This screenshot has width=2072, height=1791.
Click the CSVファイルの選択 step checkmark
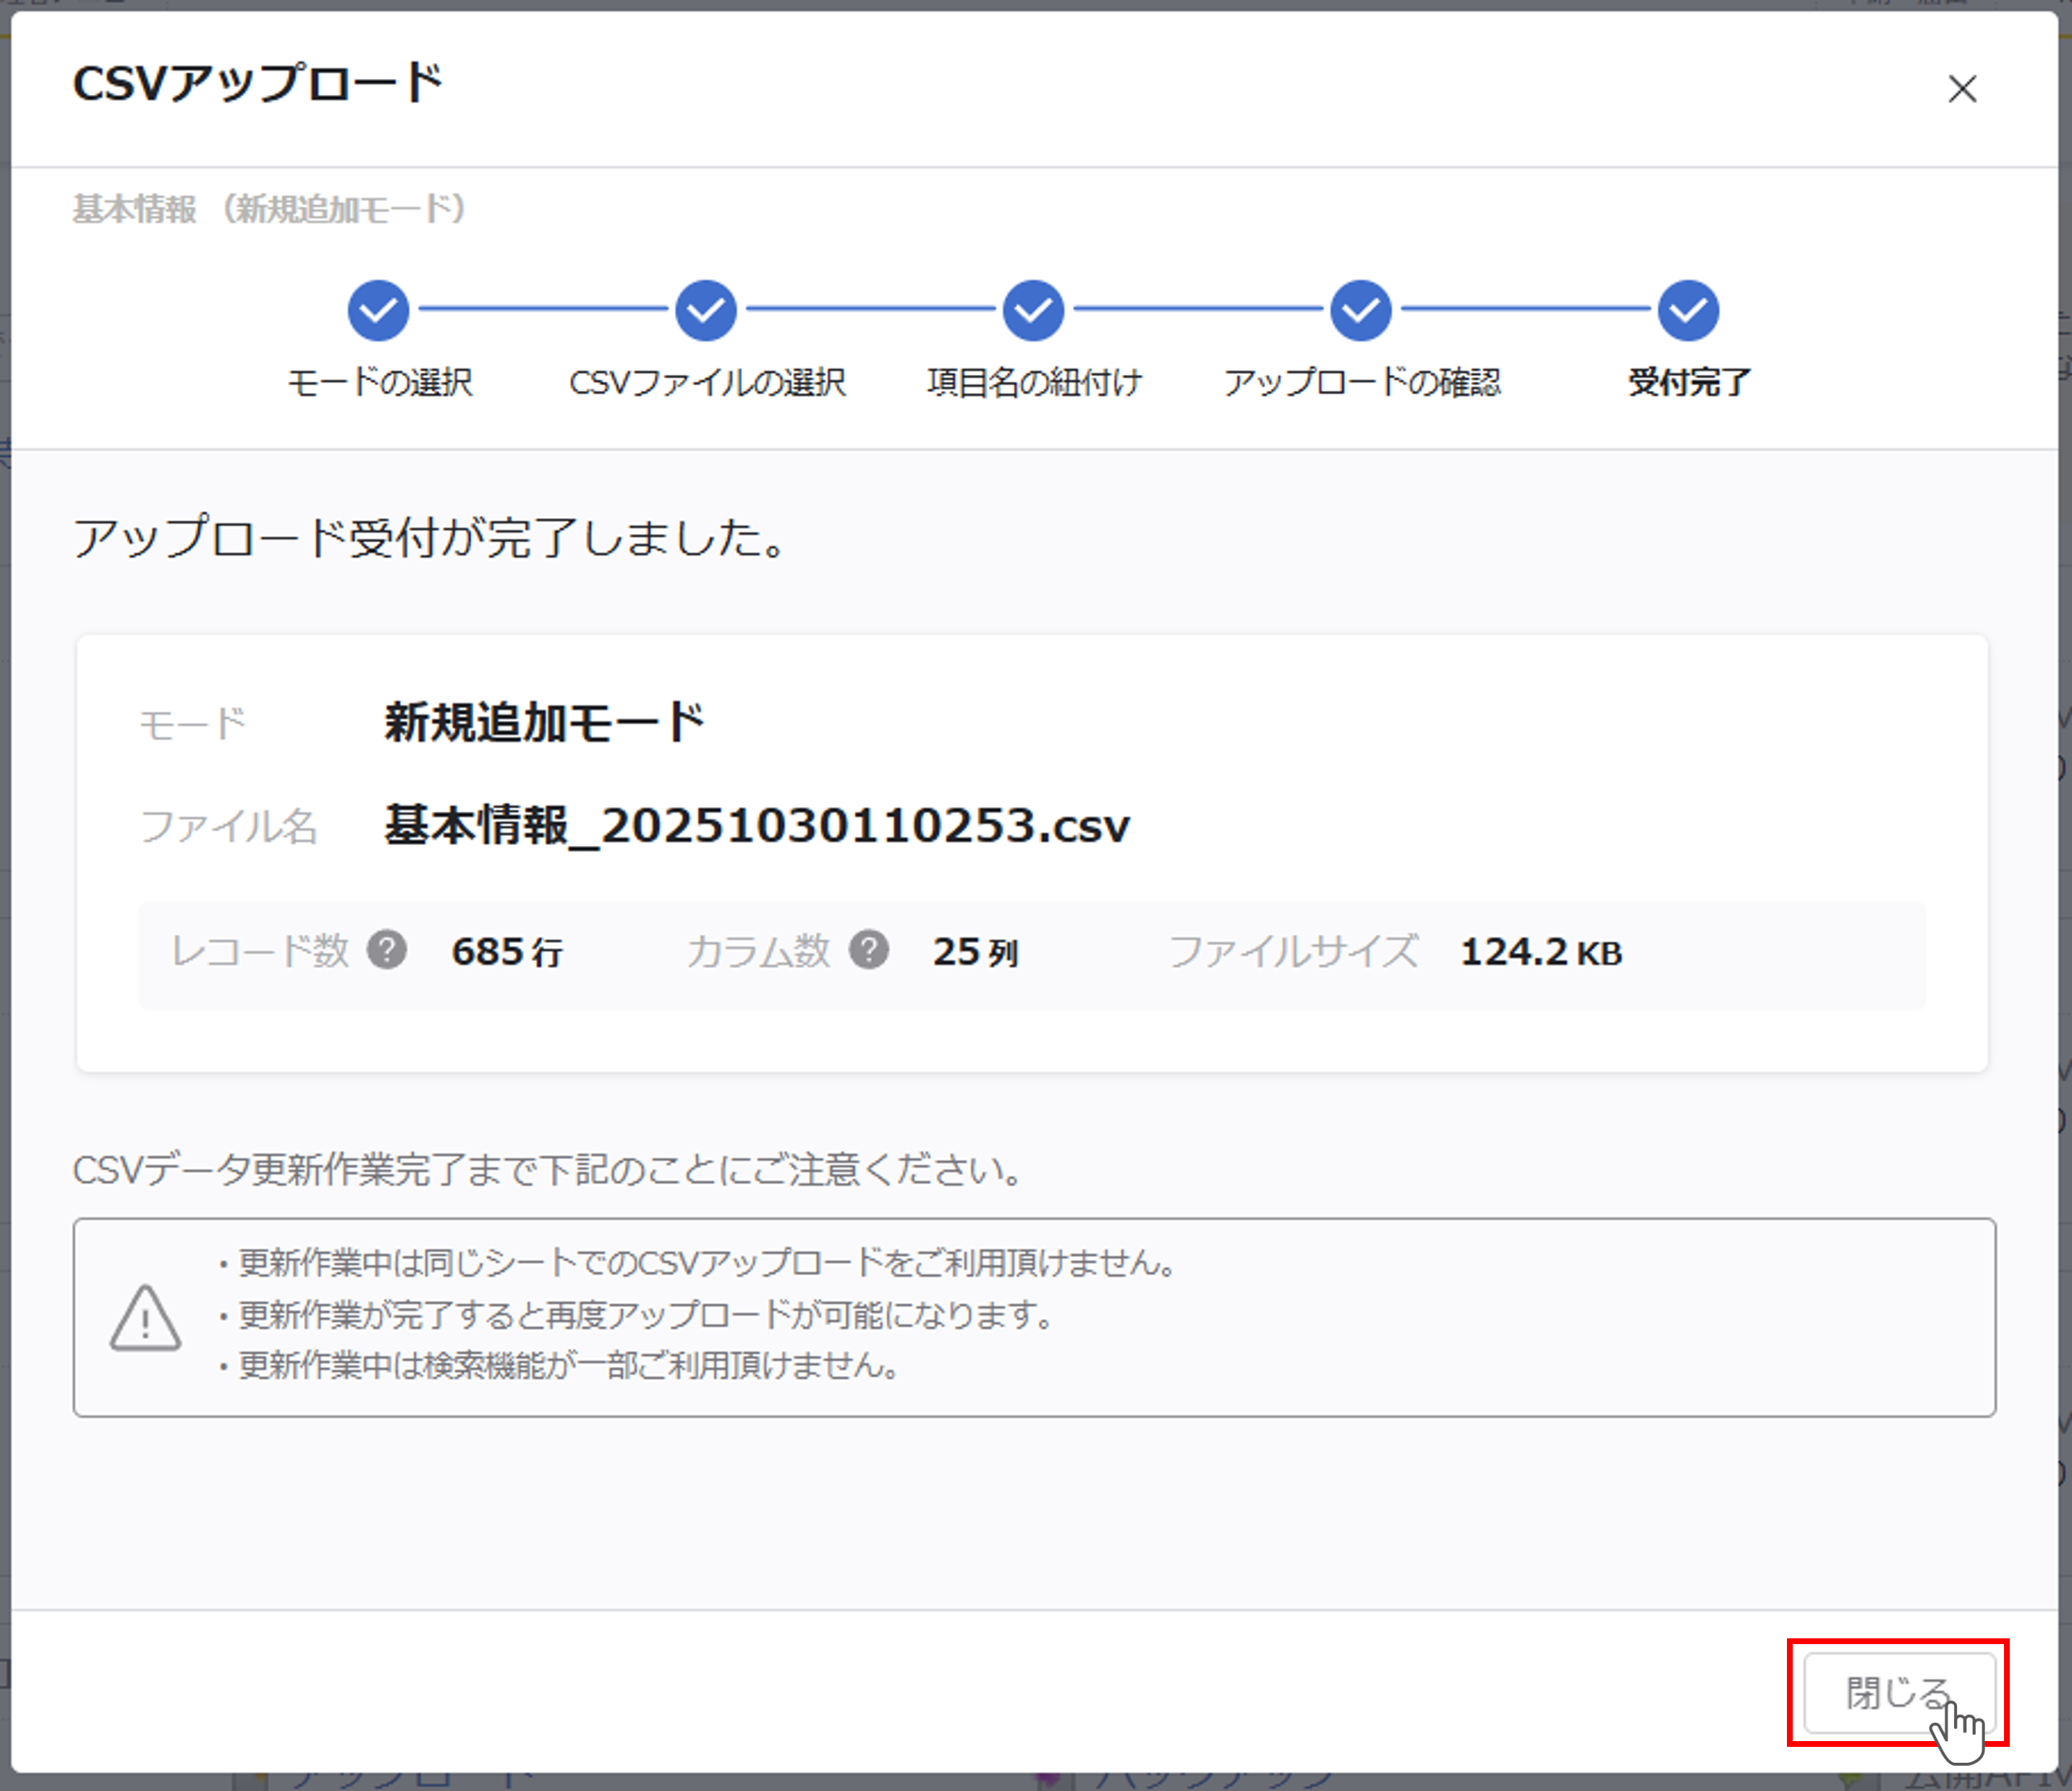(706, 310)
